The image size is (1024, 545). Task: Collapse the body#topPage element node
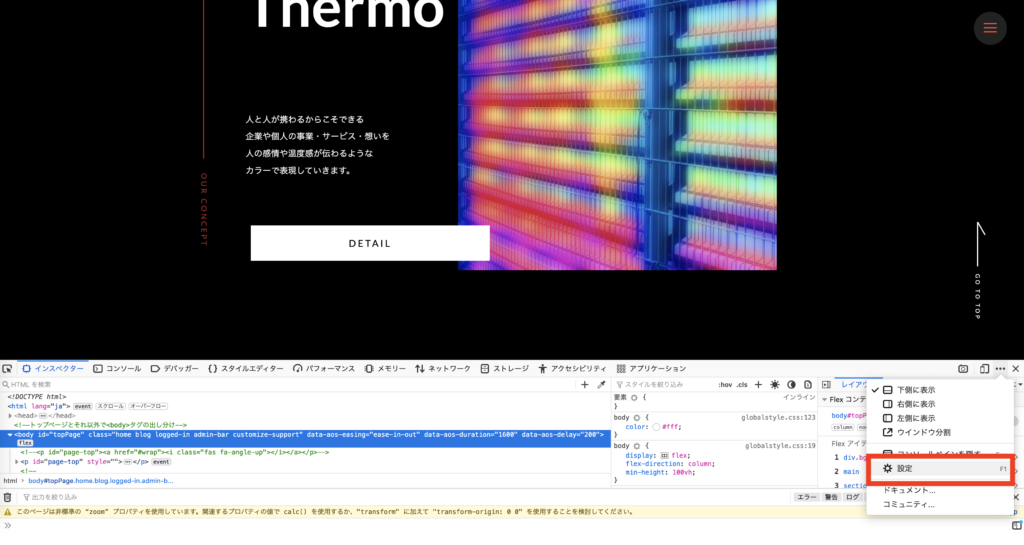point(10,434)
